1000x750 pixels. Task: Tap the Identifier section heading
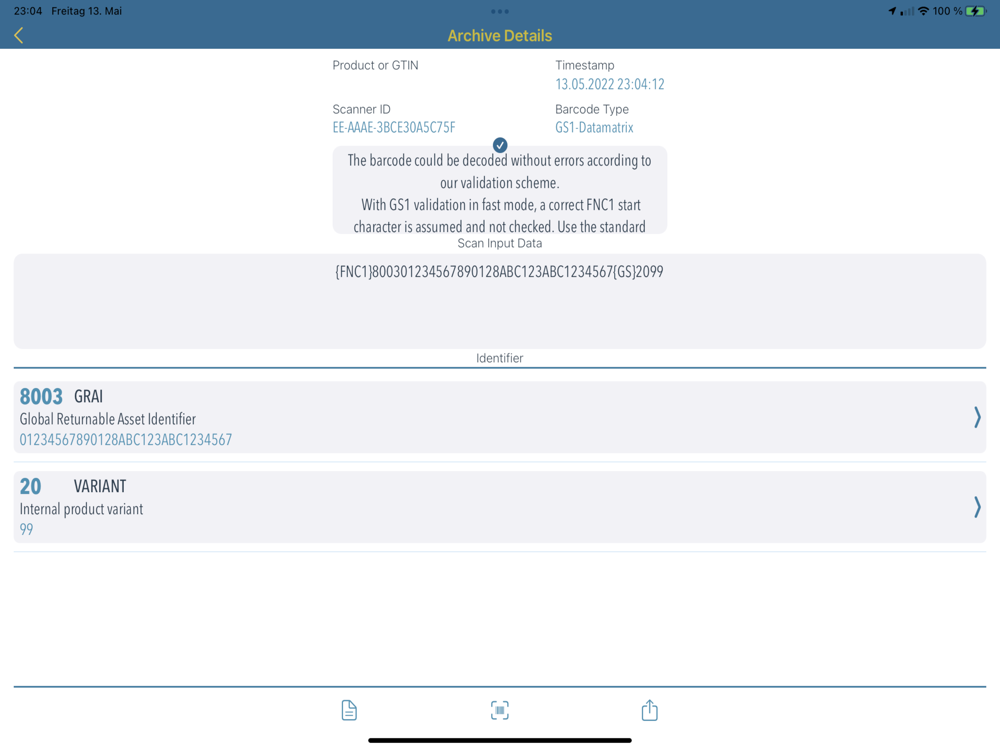pyautogui.click(x=500, y=358)
